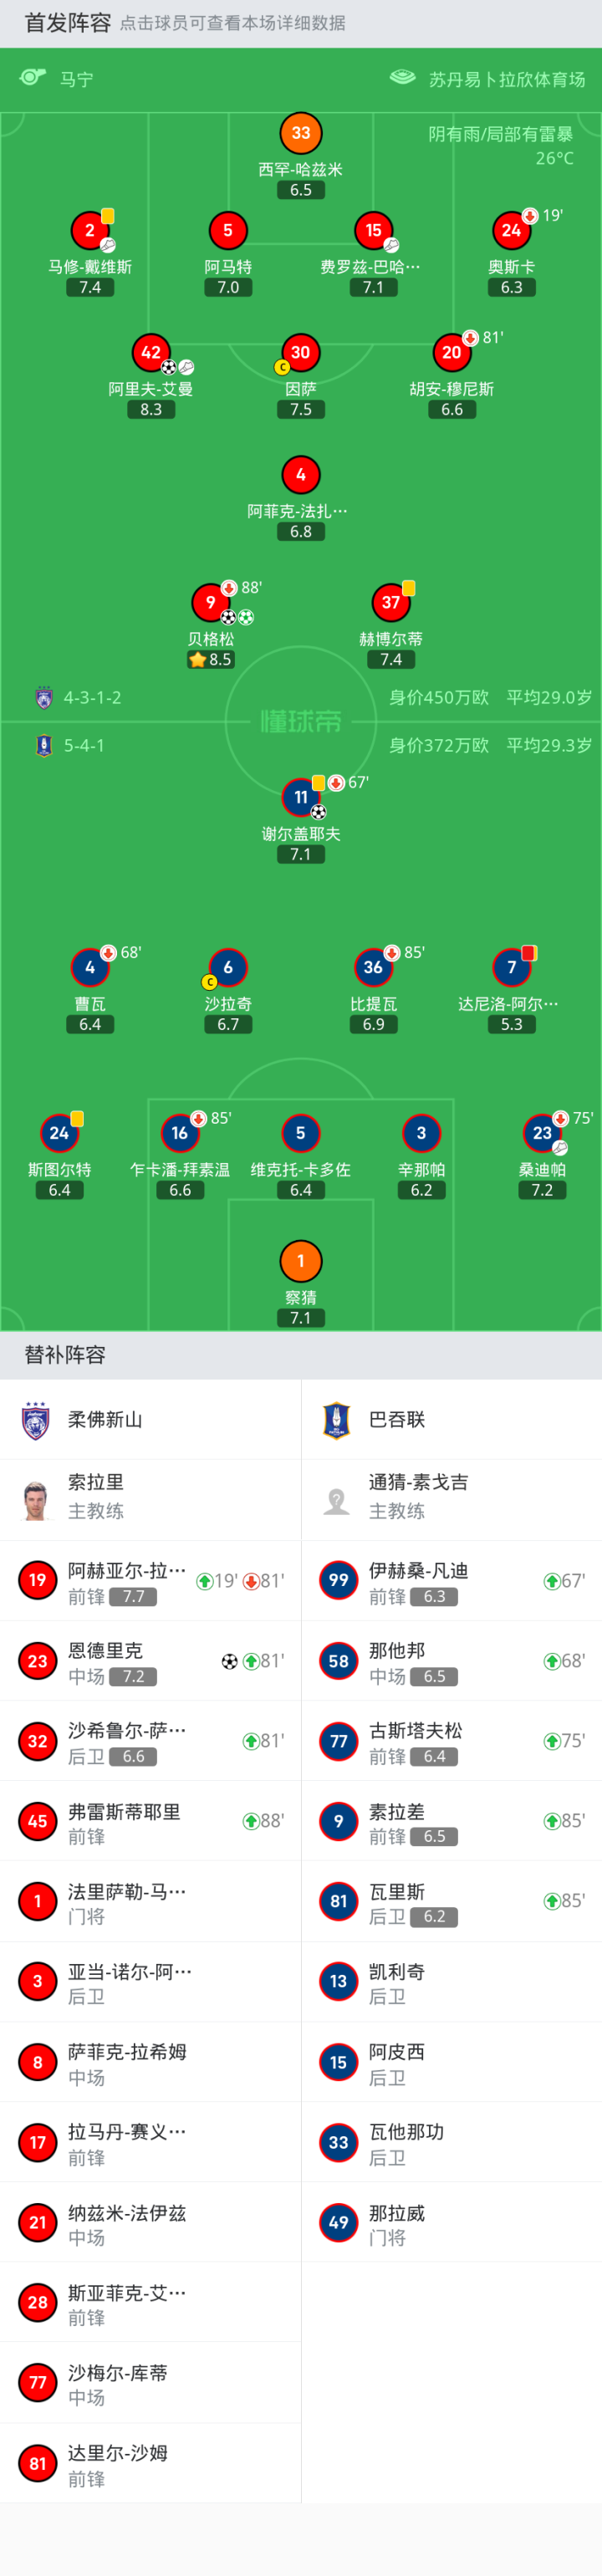Viewport: 602px width, 2576px height.
Task: Open 阿里夫-艾曼 number 42 player icon
Action: coord(151,352)
